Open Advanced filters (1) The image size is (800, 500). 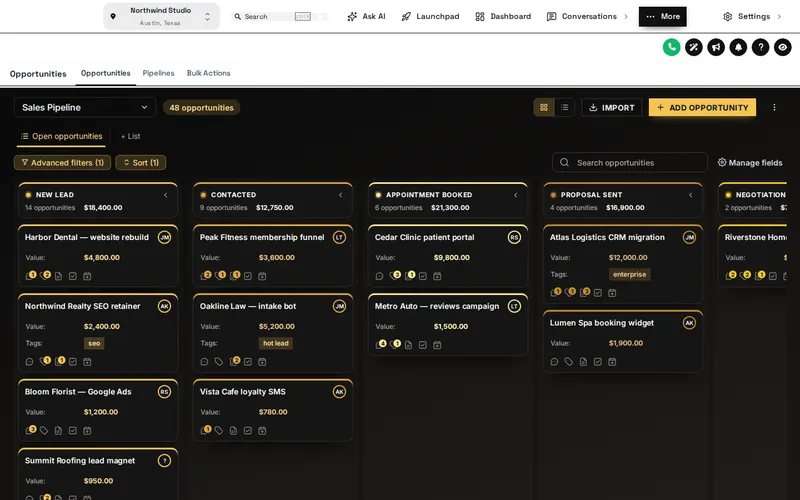[62, 162]
